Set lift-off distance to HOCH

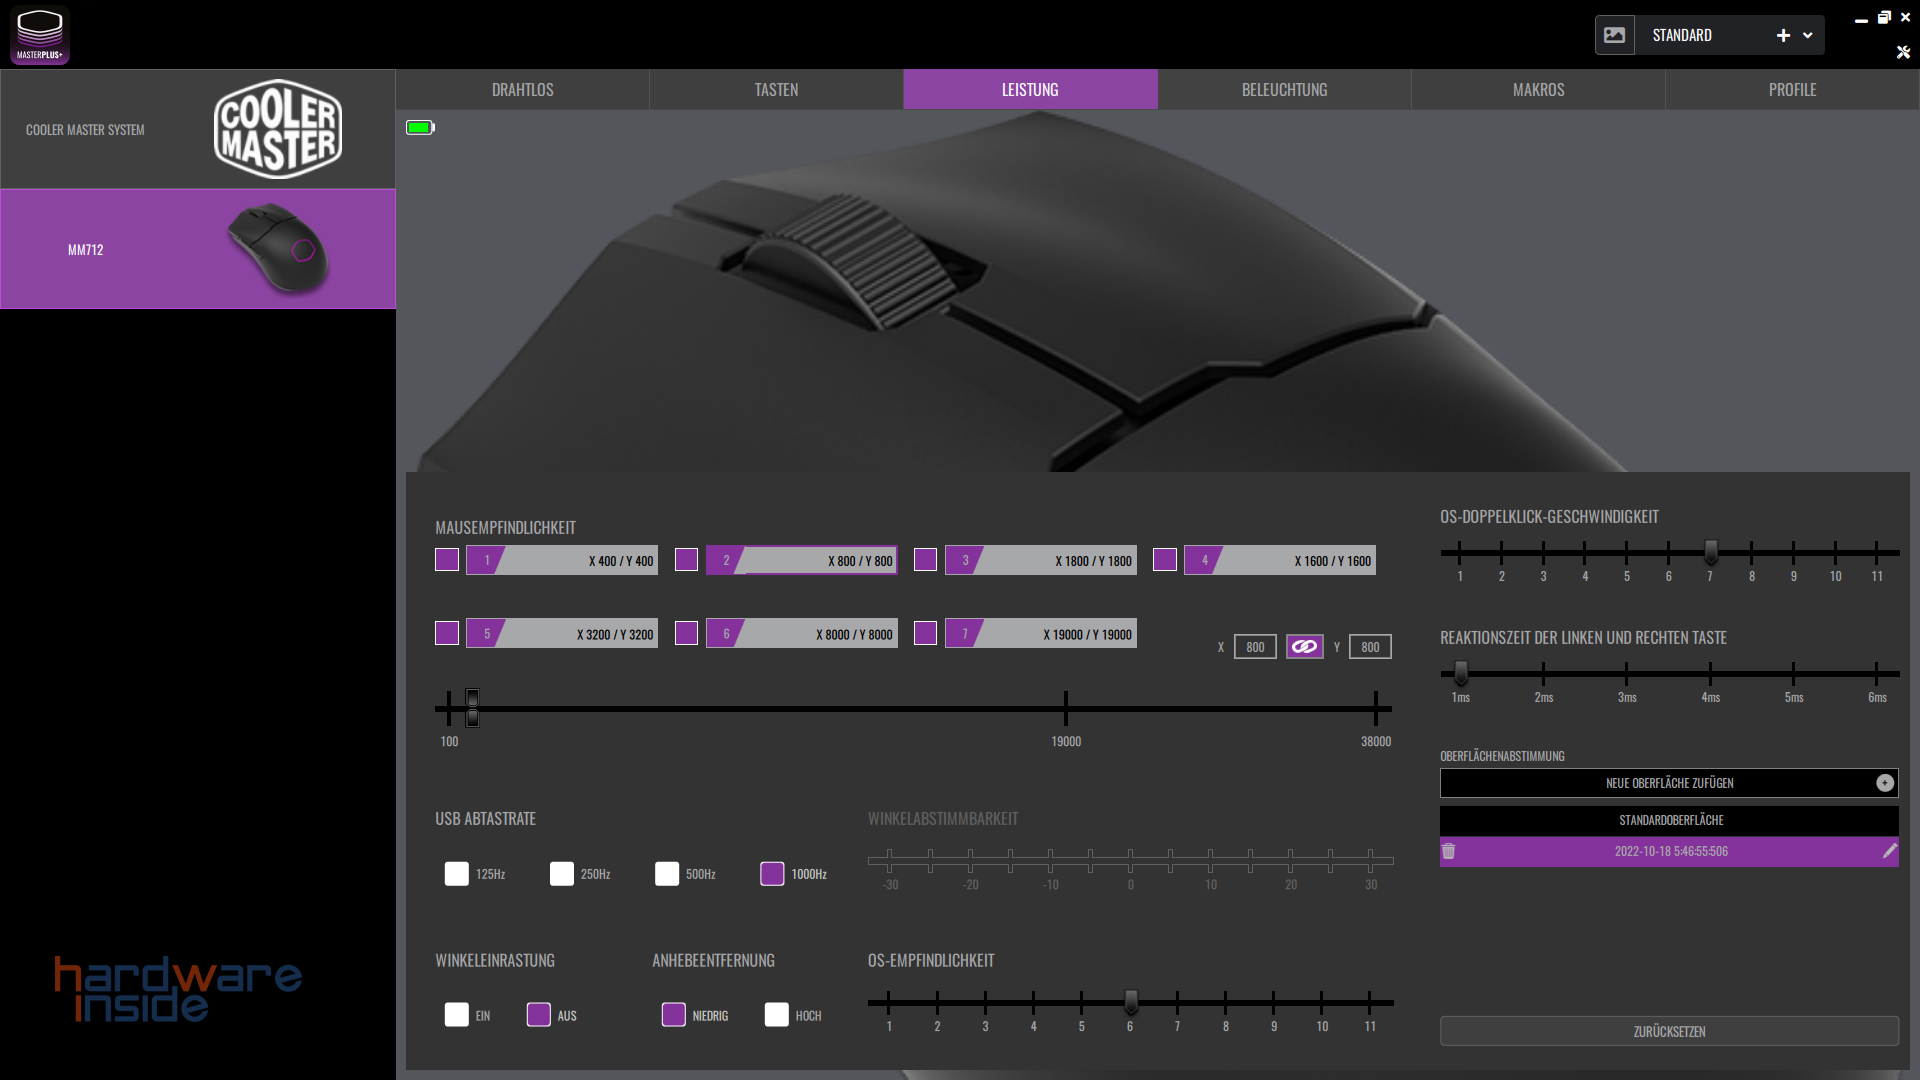coord(777,1015)
